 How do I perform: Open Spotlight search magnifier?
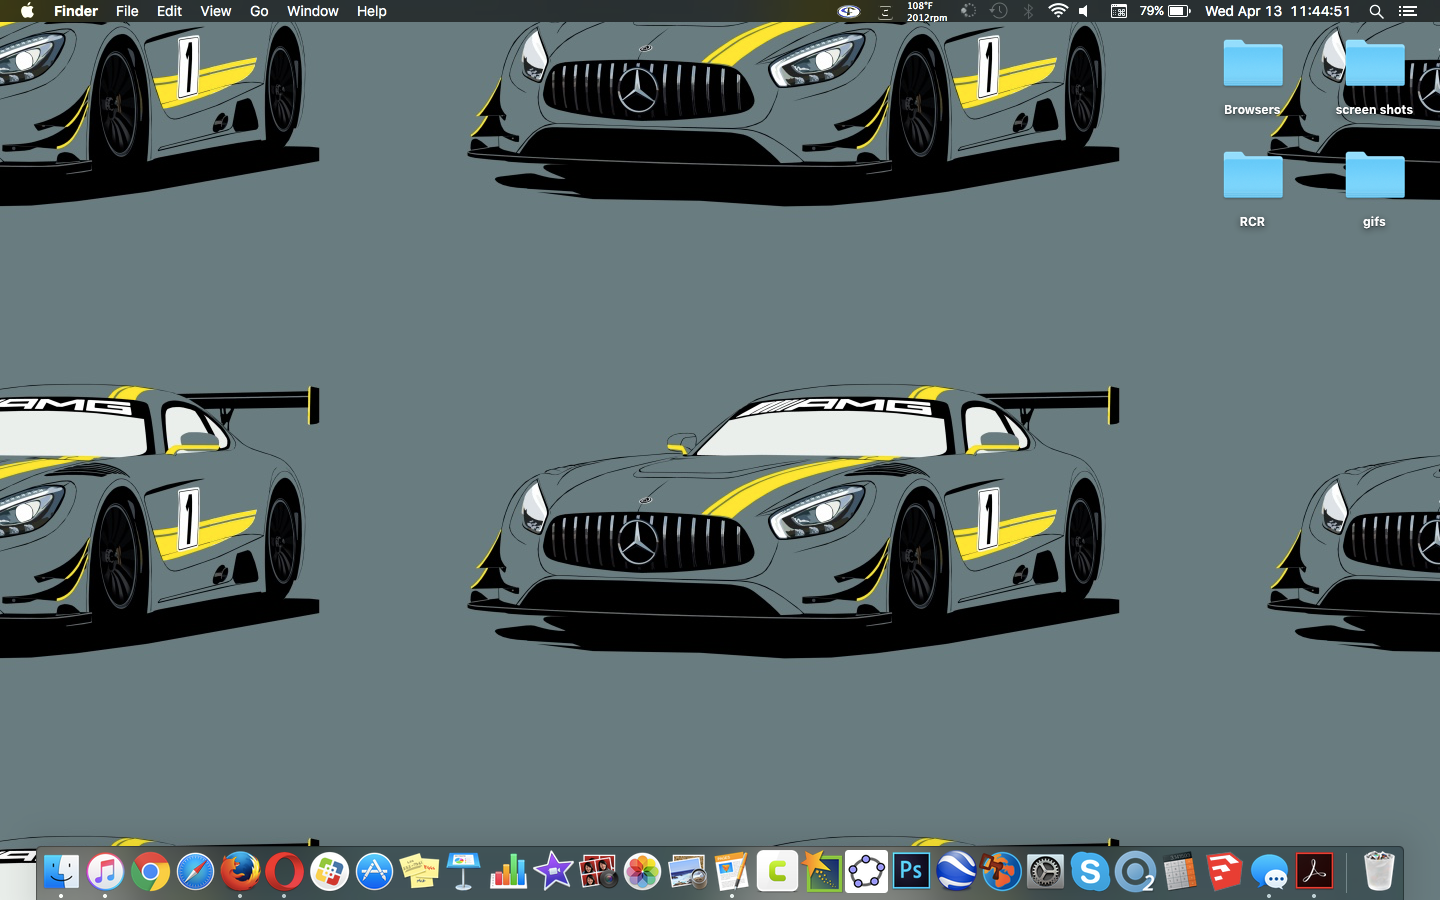point(1376,11)
